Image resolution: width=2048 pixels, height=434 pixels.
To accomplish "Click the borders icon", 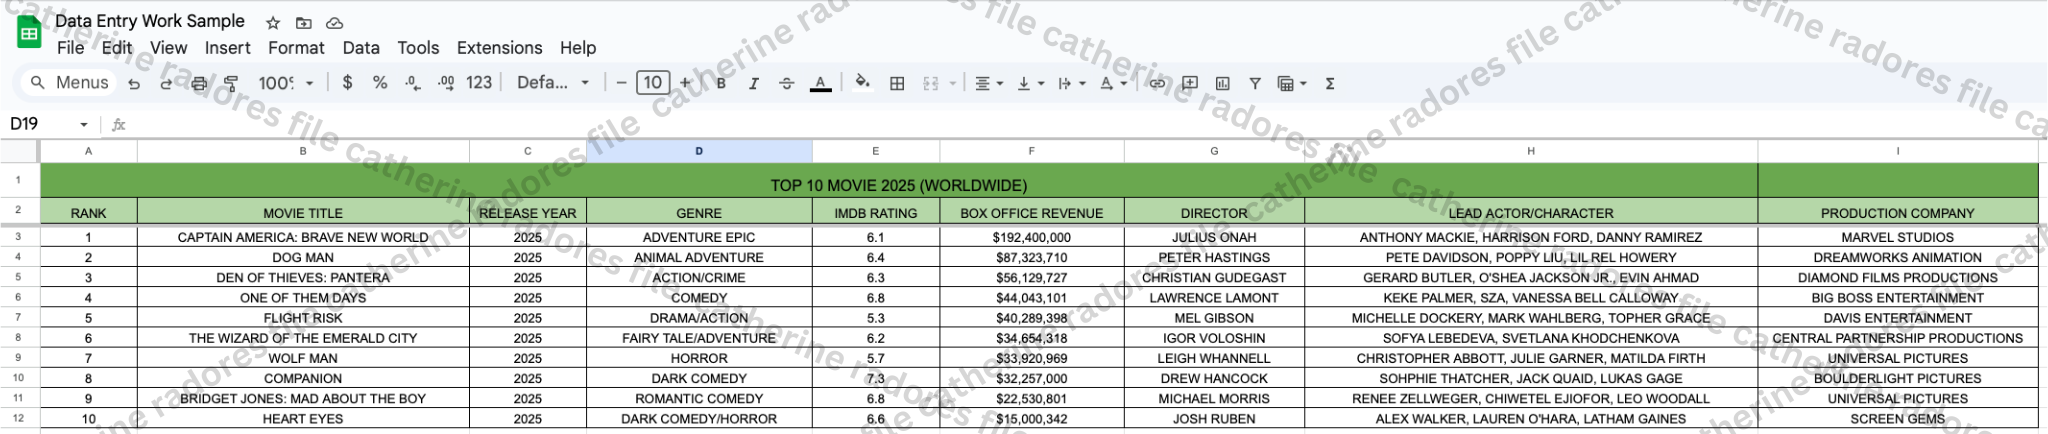I will 897,83.
